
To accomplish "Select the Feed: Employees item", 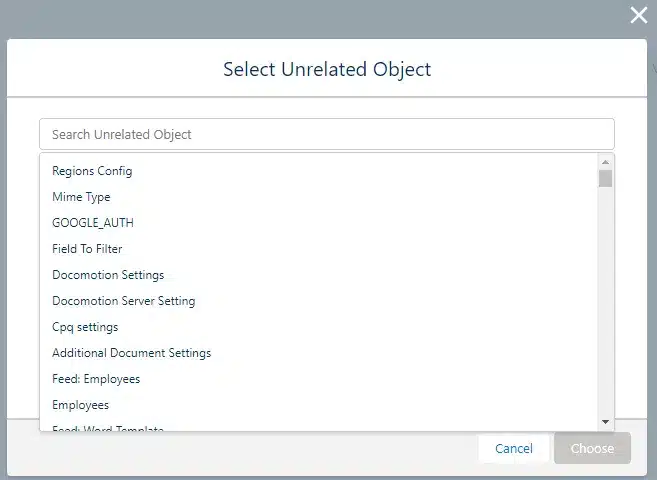I will pyautogui.click(x=96, y=379).
